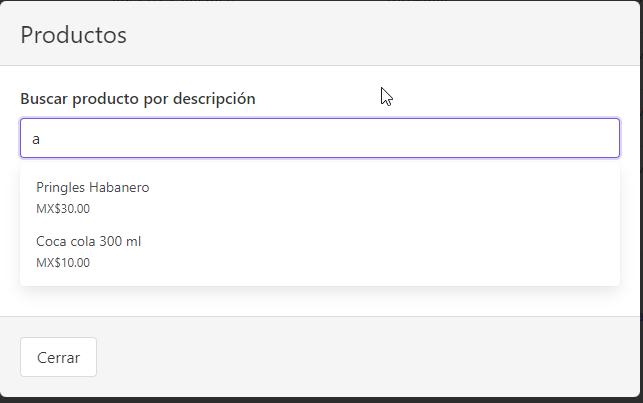
Task: Click the MX$10.00 price of Coca cola
Action: tap(62, 263)
